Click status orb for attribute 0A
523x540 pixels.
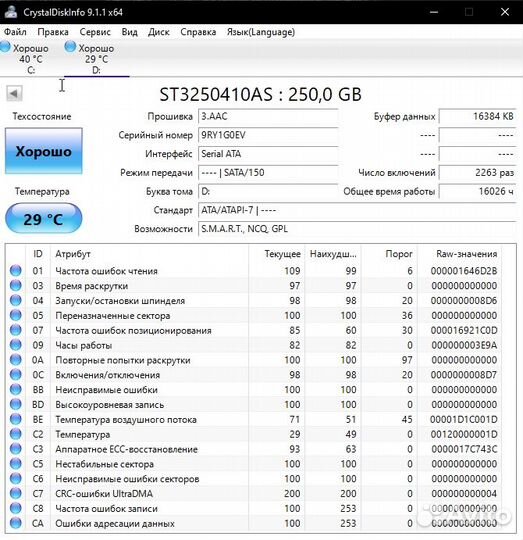point(15,360)
